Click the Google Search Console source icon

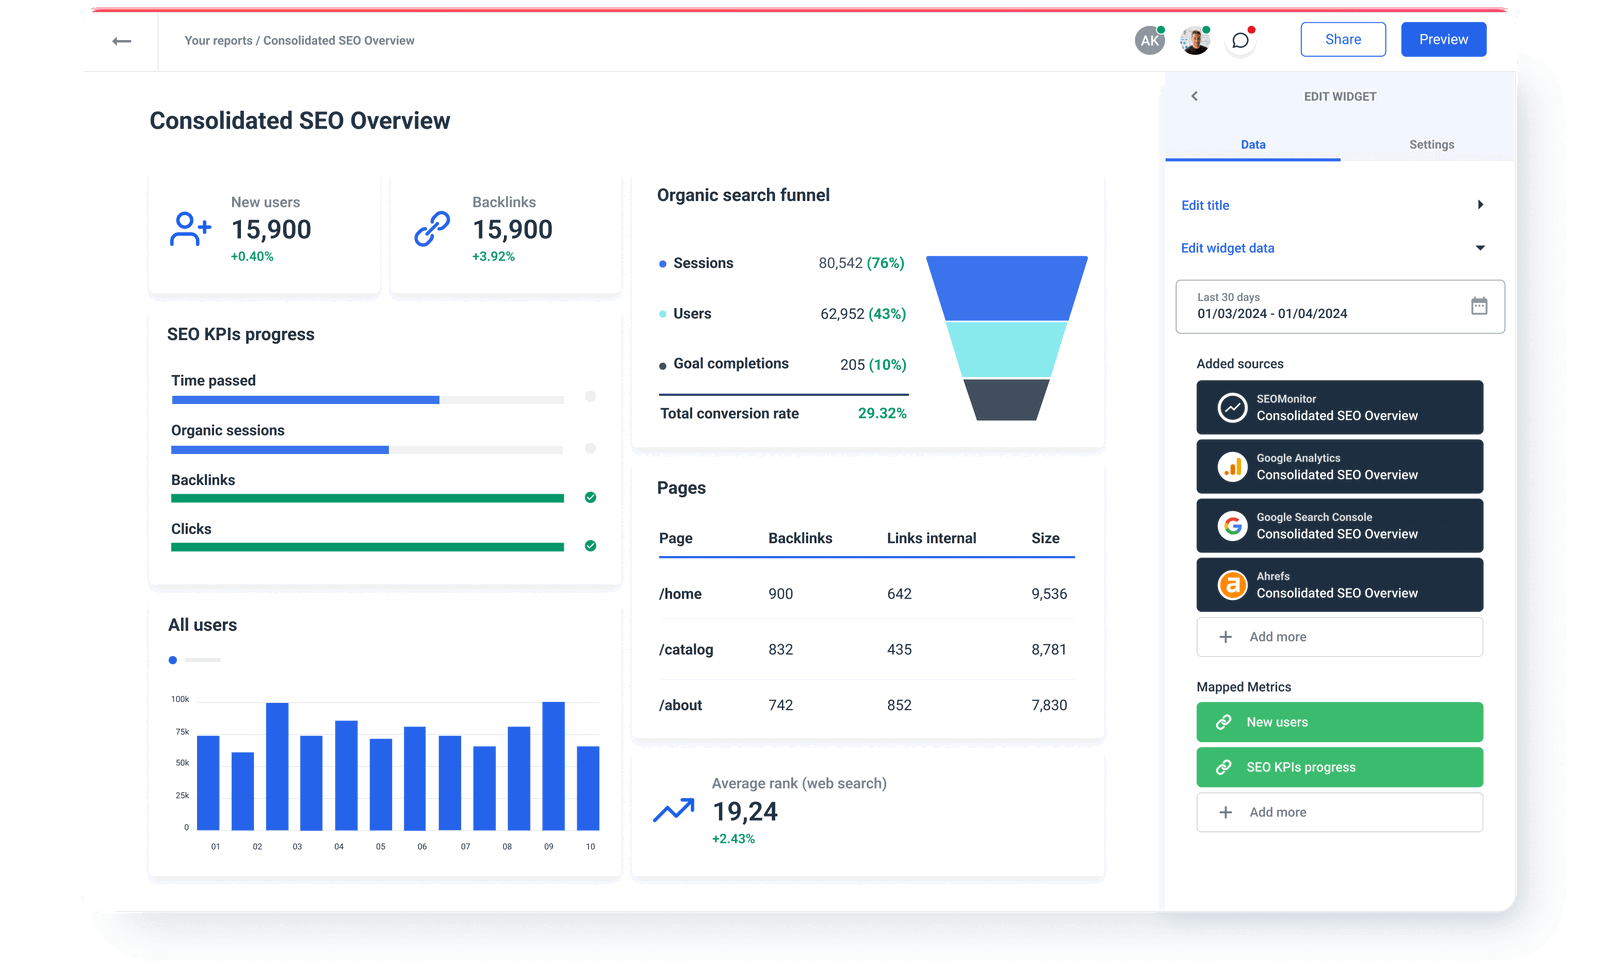[1231, 525]
